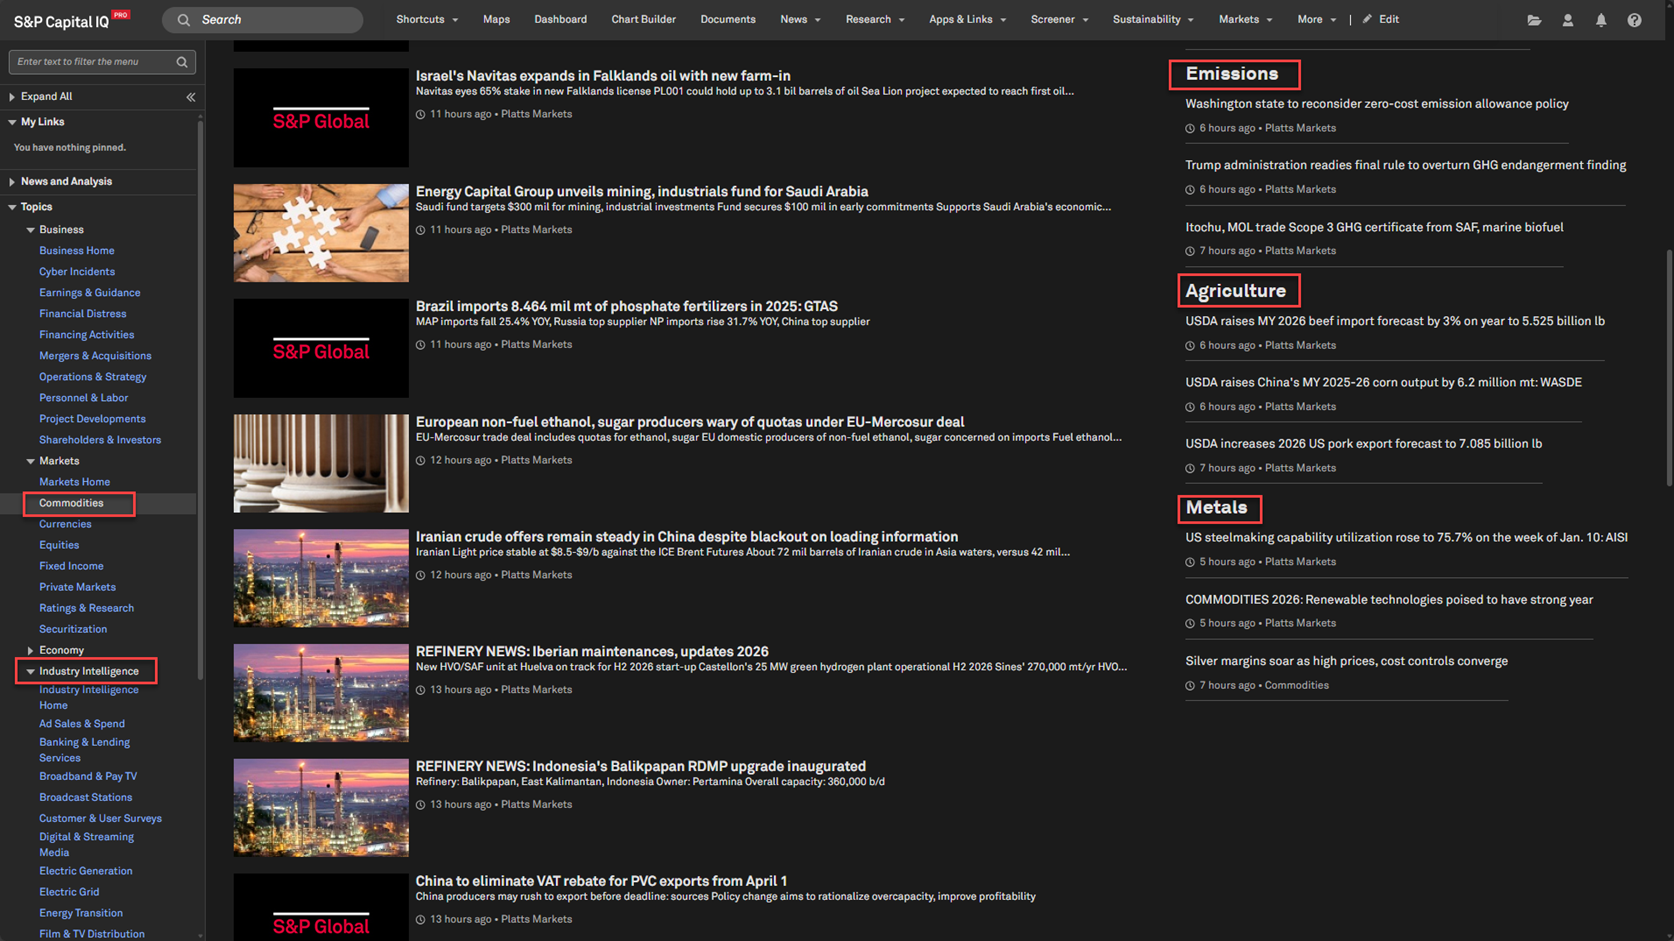Screen dimensions: 1674x941
Task: Open the Shortcuts dropdown menu
Action: click(x=427, y=19)
